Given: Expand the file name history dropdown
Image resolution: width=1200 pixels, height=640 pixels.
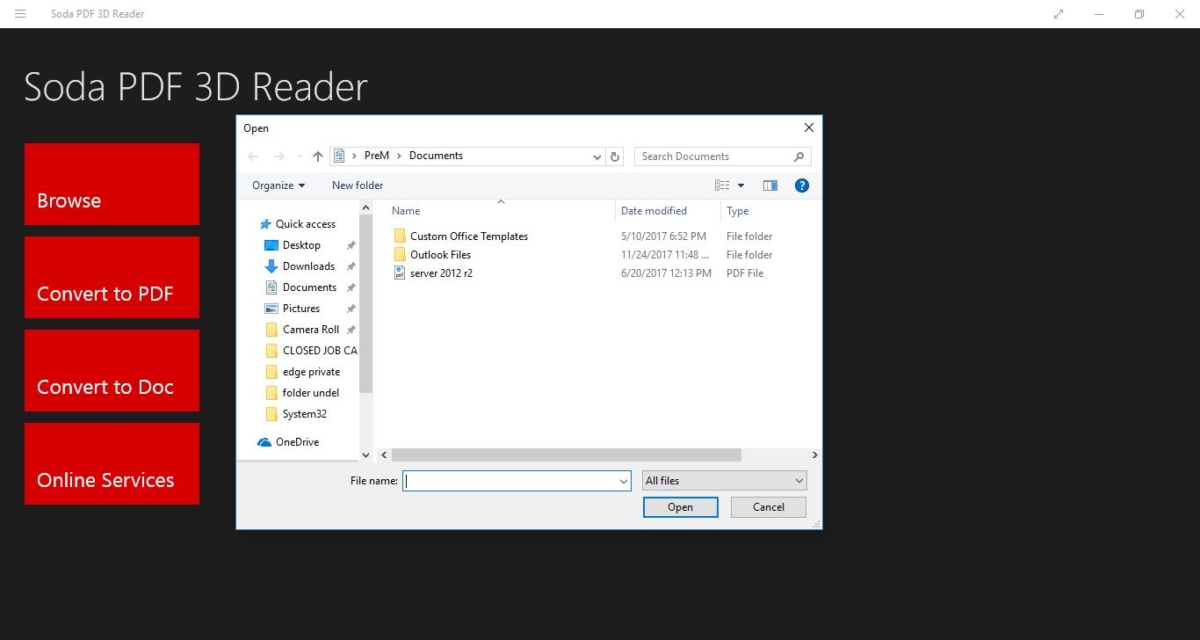Looking at the screenshot, I should 625,480.
